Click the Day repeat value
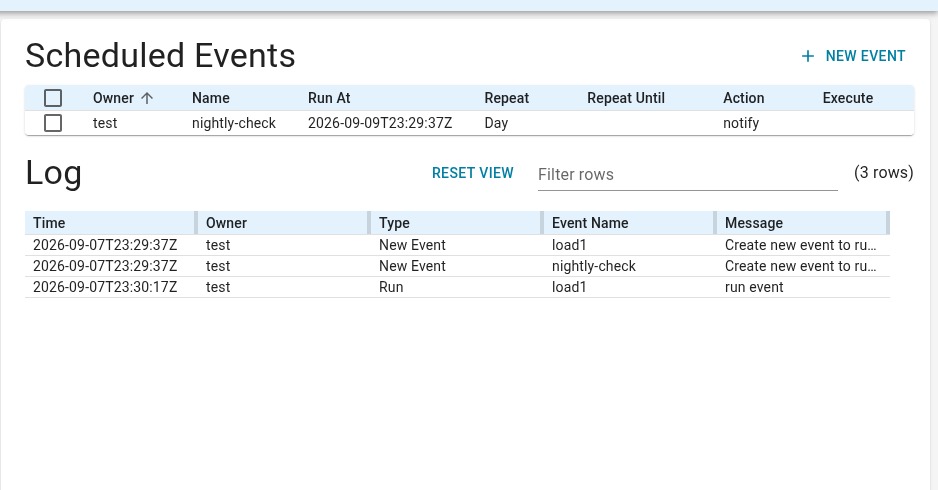 (496, 123)
